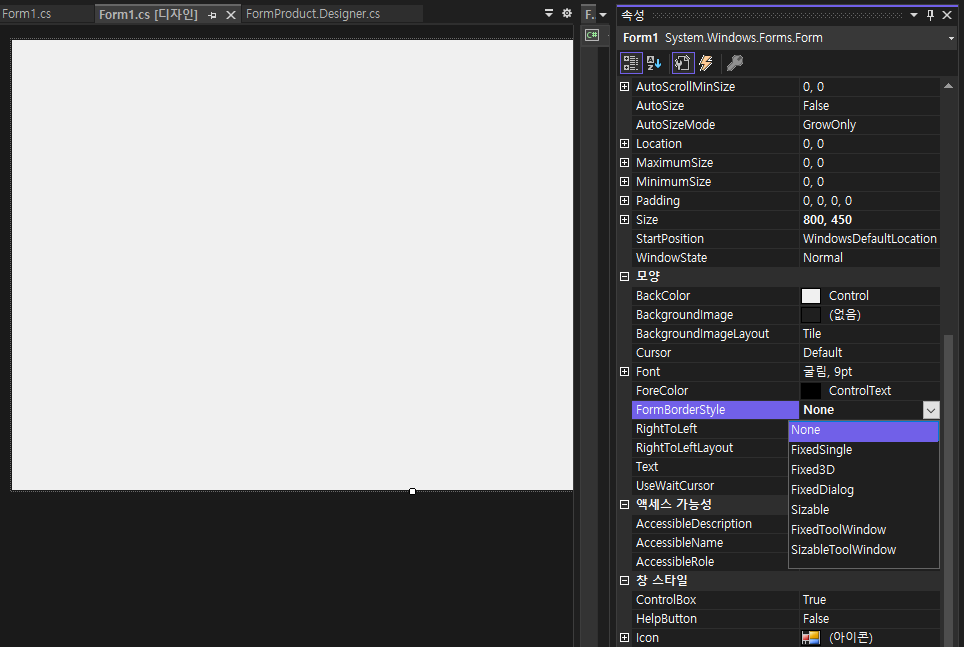The width and height of the screenshot is (964, 647).
Task: Choose None in border style list
Action: click(863, 430)
